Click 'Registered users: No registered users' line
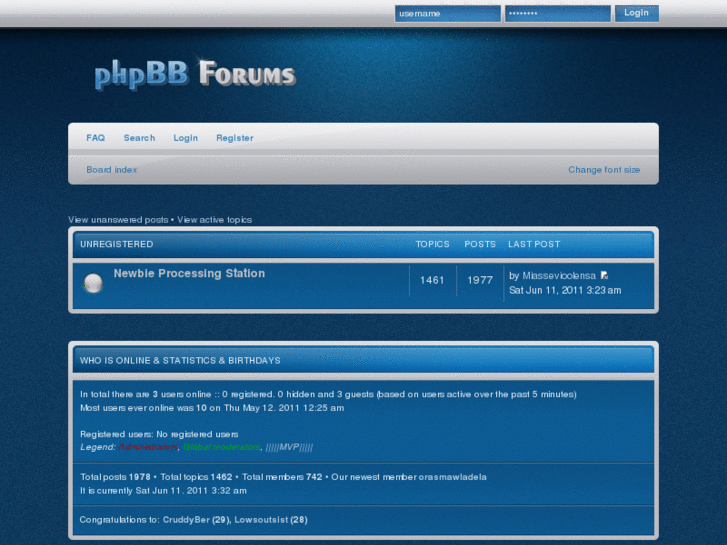This screenshot has height=545, width=727. [159, 434]
